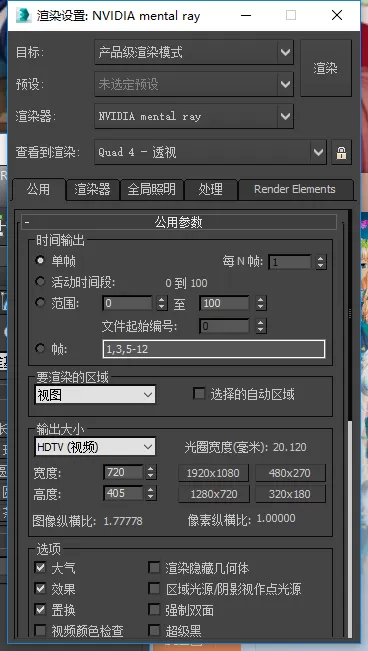Select the 单帧 single frame radio button
The width and height of the screenshot is (368, 651).
click(x=40, y=261)
